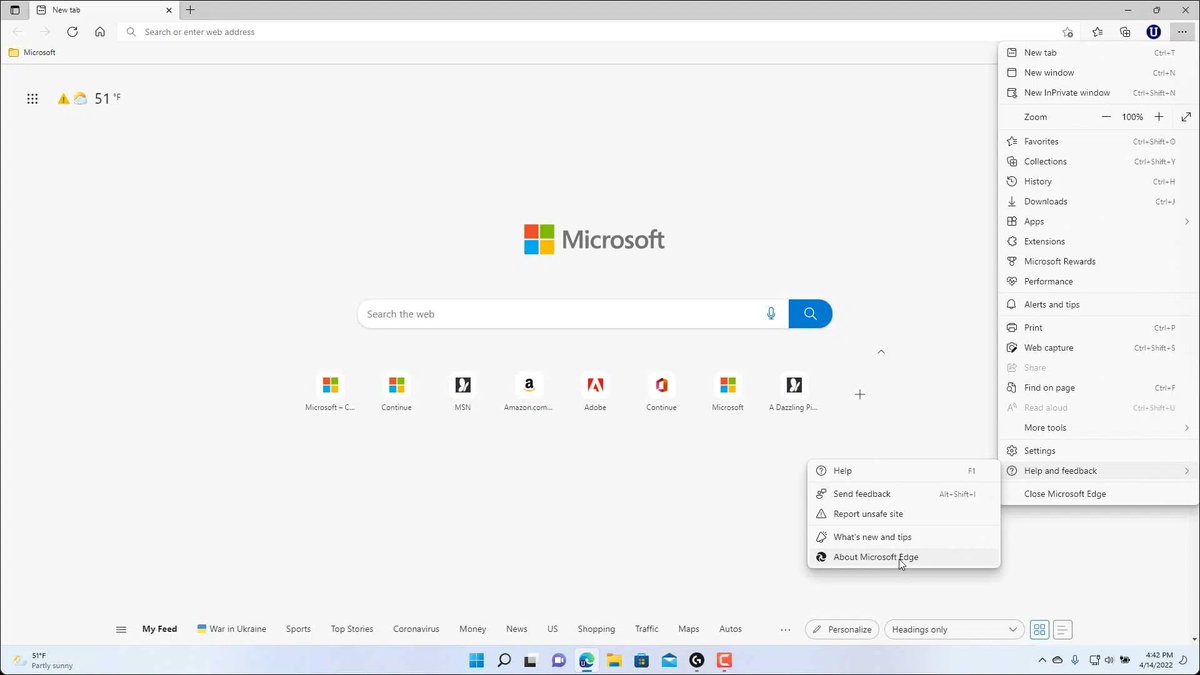Viewport: 1200px width, 675px height.
Task: Open Extensions from the menu
Action: point(1098,242)
